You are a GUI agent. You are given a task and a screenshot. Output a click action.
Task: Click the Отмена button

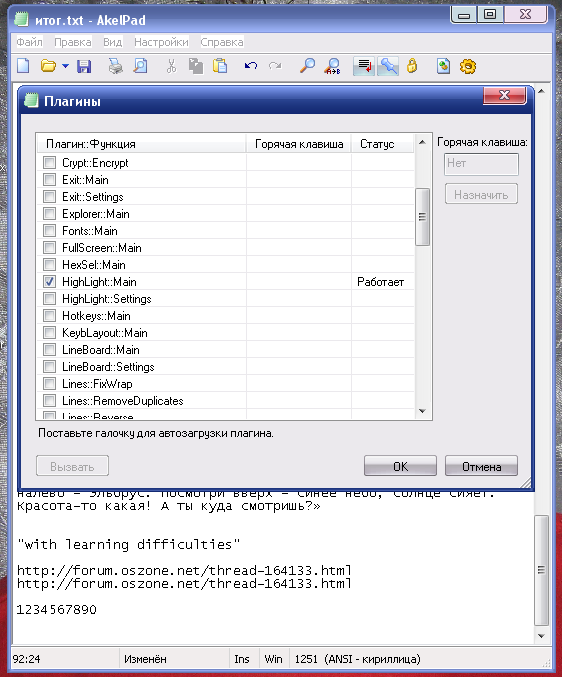(481, 466)
